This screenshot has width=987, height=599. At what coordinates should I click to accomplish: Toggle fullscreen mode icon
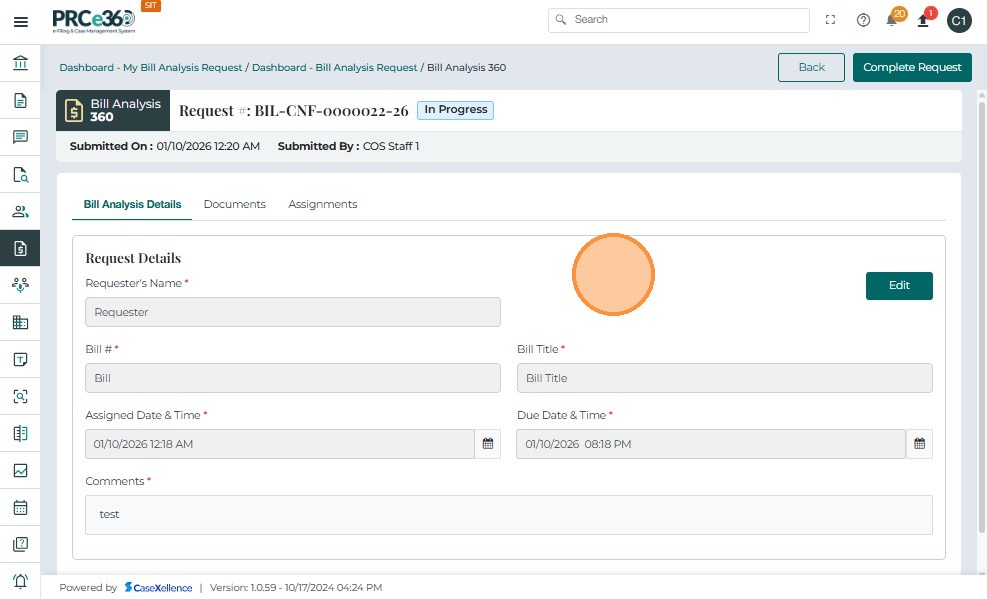tap(830, 20)
